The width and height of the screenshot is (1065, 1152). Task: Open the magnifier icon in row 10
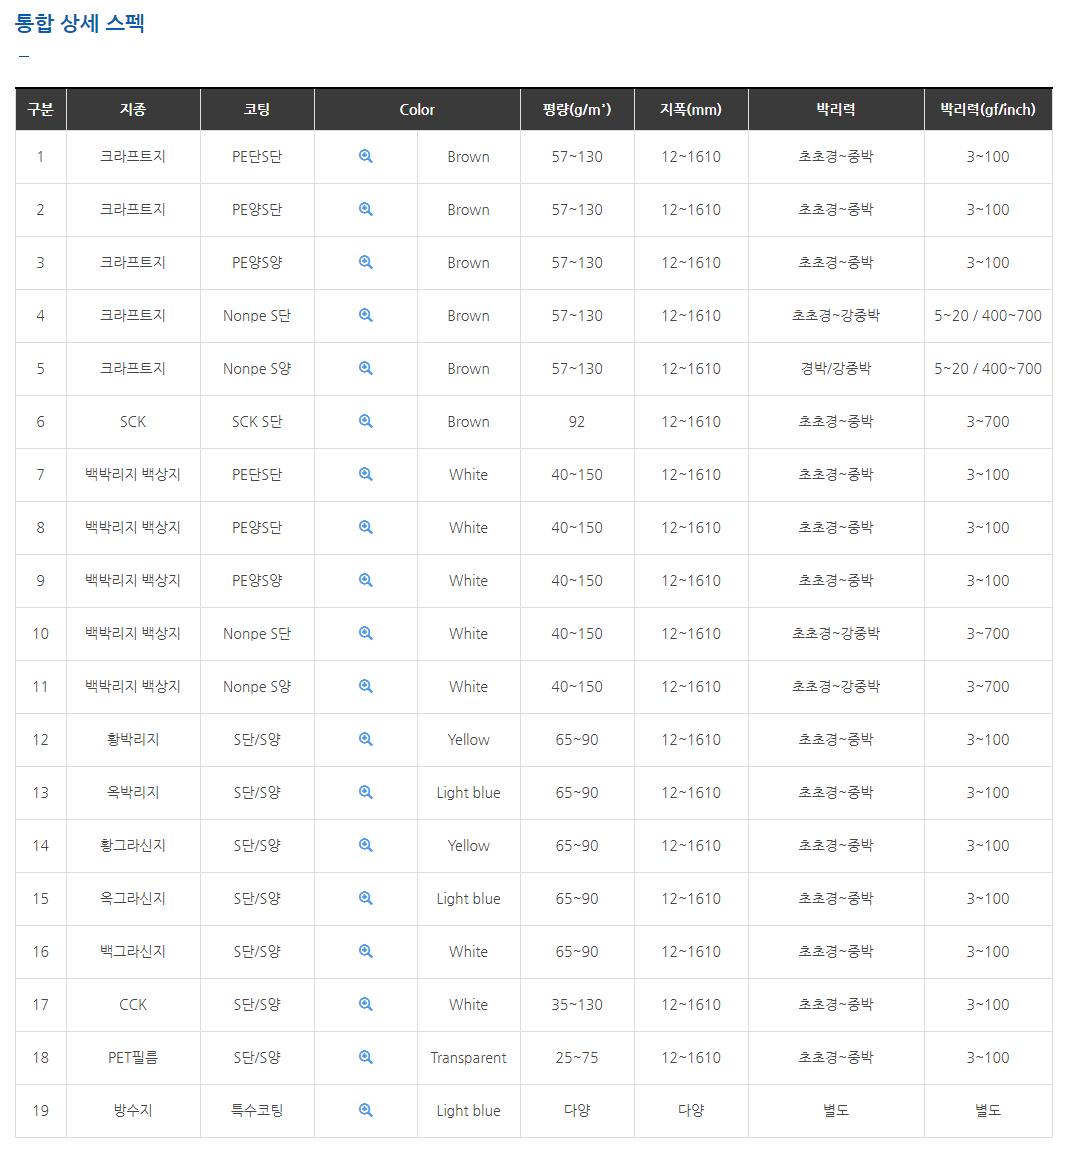point(365,633)
